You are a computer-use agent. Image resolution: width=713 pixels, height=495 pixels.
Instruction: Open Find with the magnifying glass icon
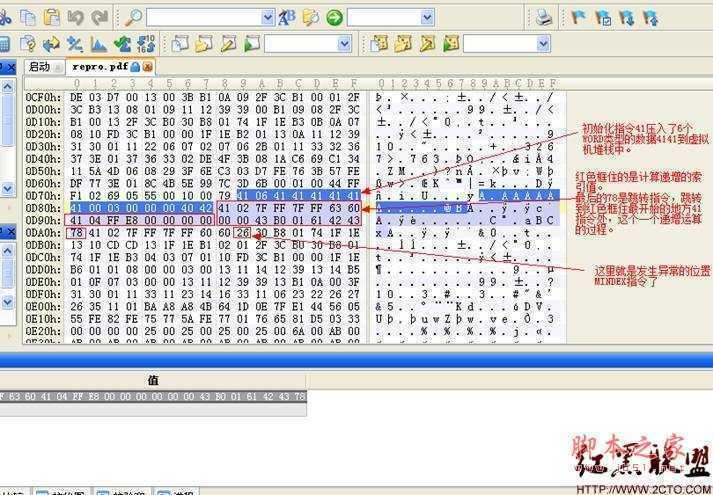[x=133, y=18]
